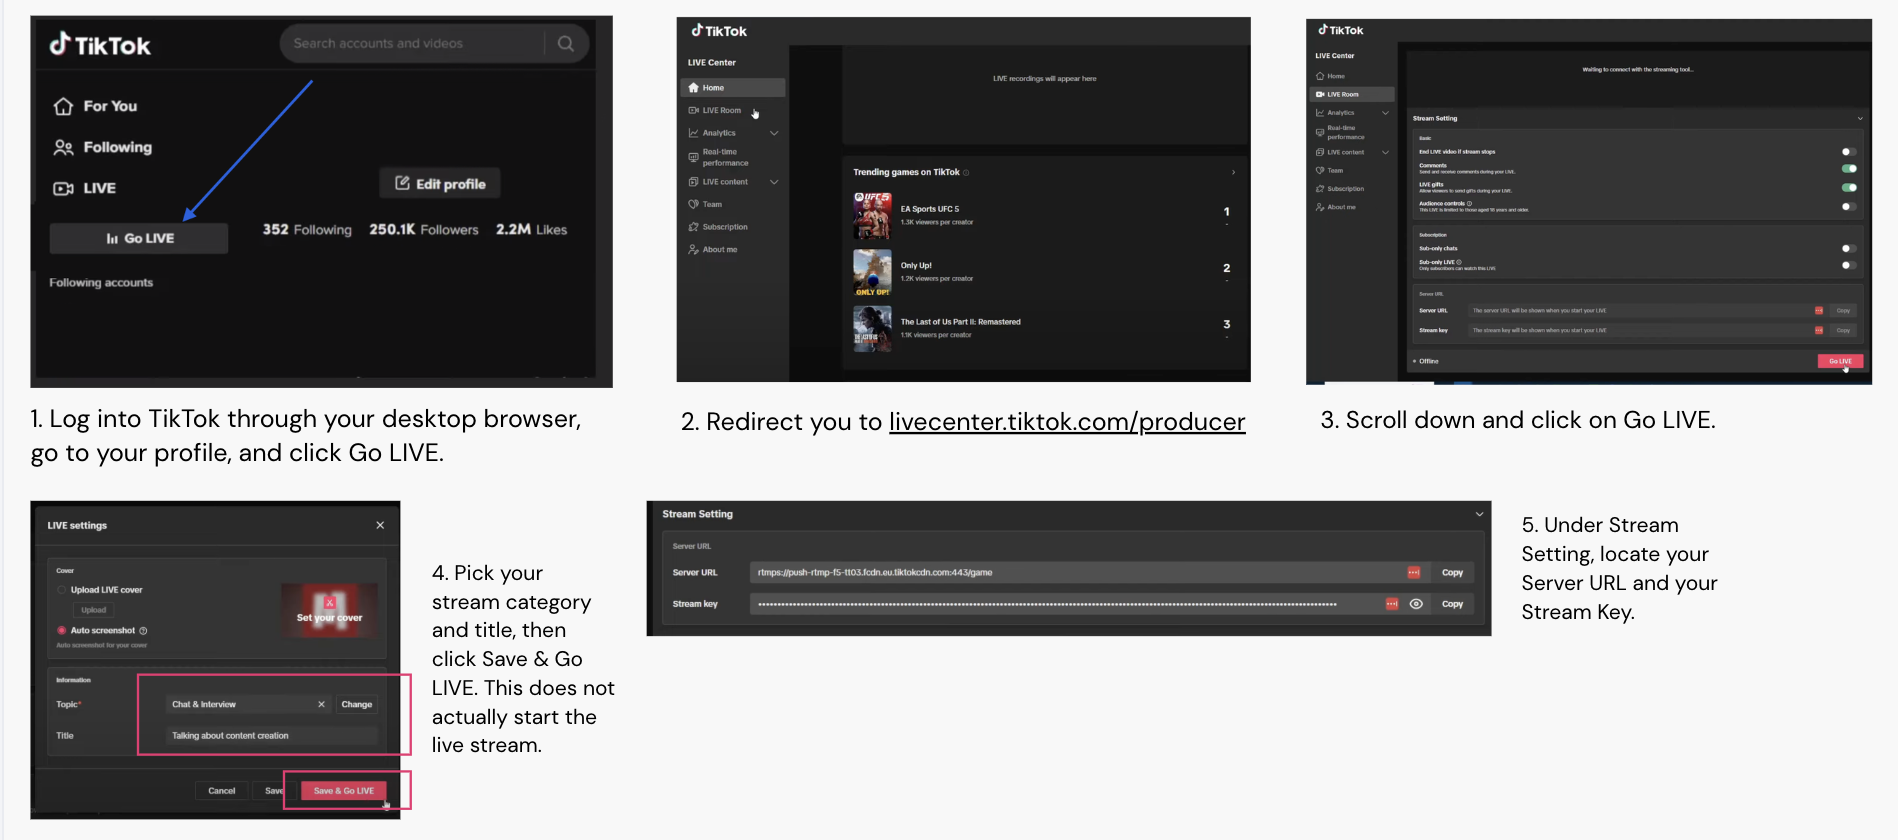Click the help icon beside Auto screenshot
The height and width of the screenshot is (840, 1898).
(143, 631)
